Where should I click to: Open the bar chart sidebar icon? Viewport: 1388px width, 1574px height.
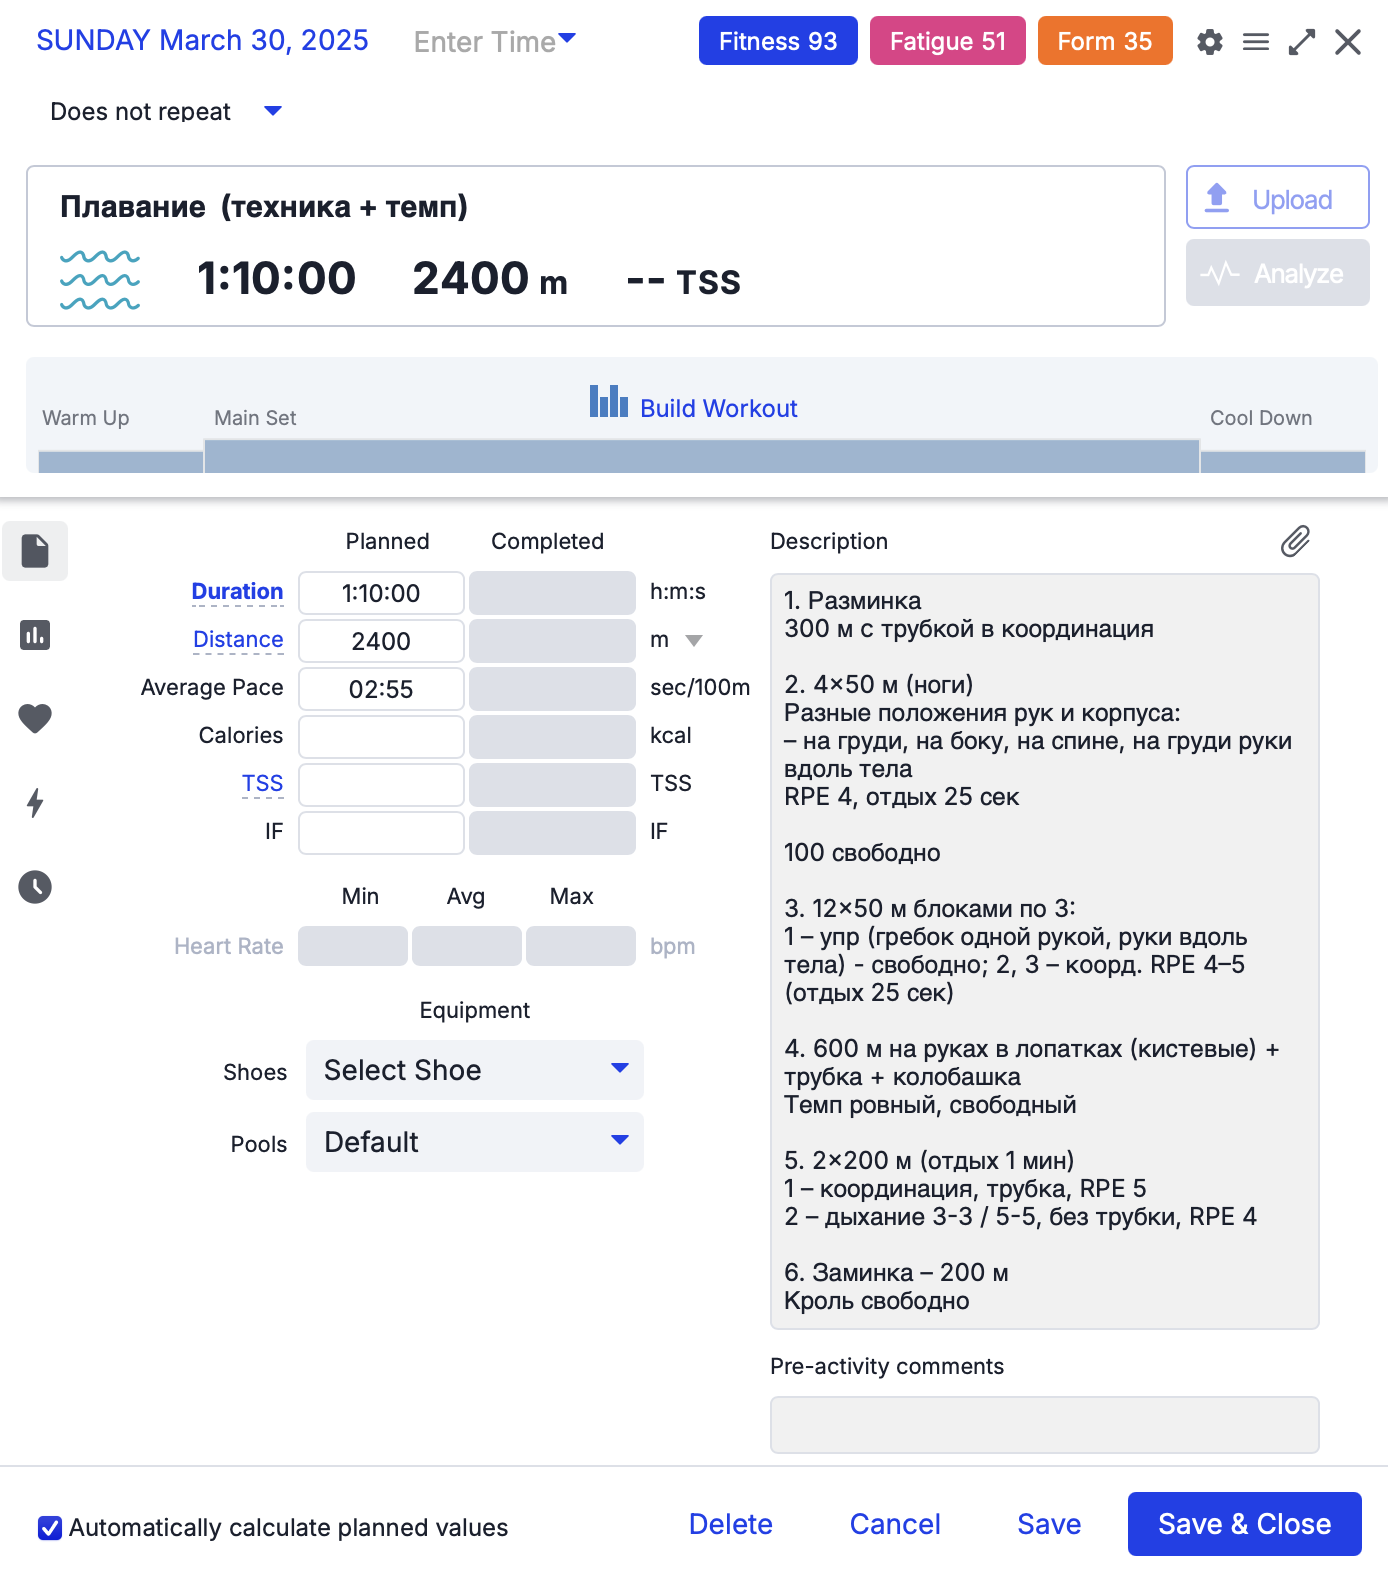[x=35, y=635]
